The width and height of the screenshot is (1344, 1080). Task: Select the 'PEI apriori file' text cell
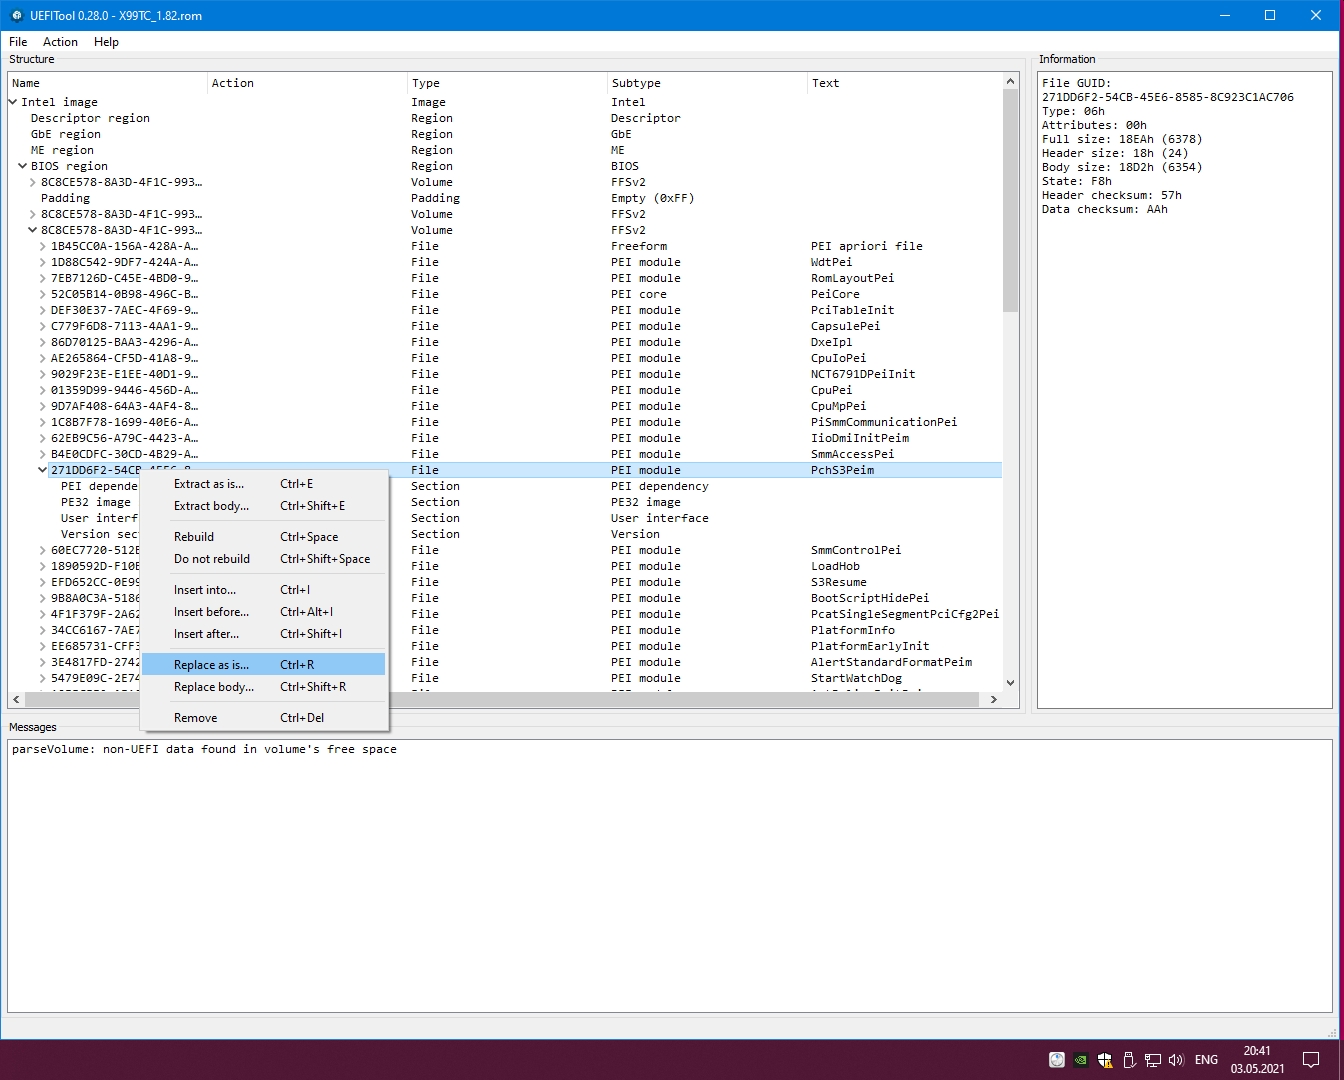(866, 246)
